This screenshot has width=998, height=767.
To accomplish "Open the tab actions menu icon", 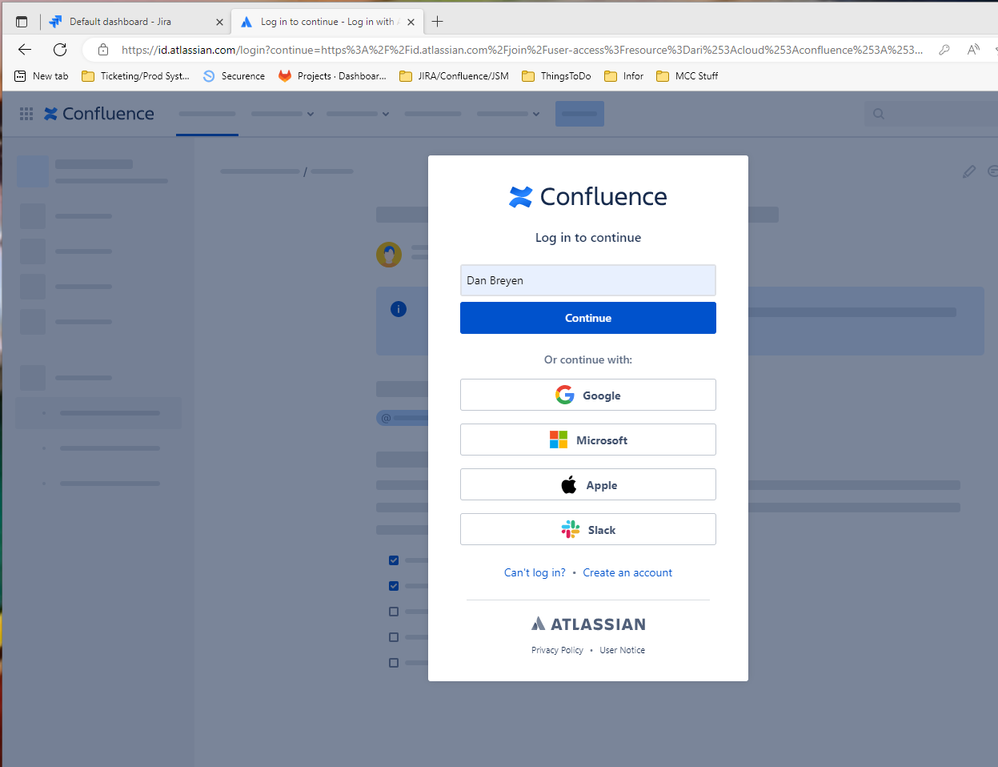I will (22, 22).
